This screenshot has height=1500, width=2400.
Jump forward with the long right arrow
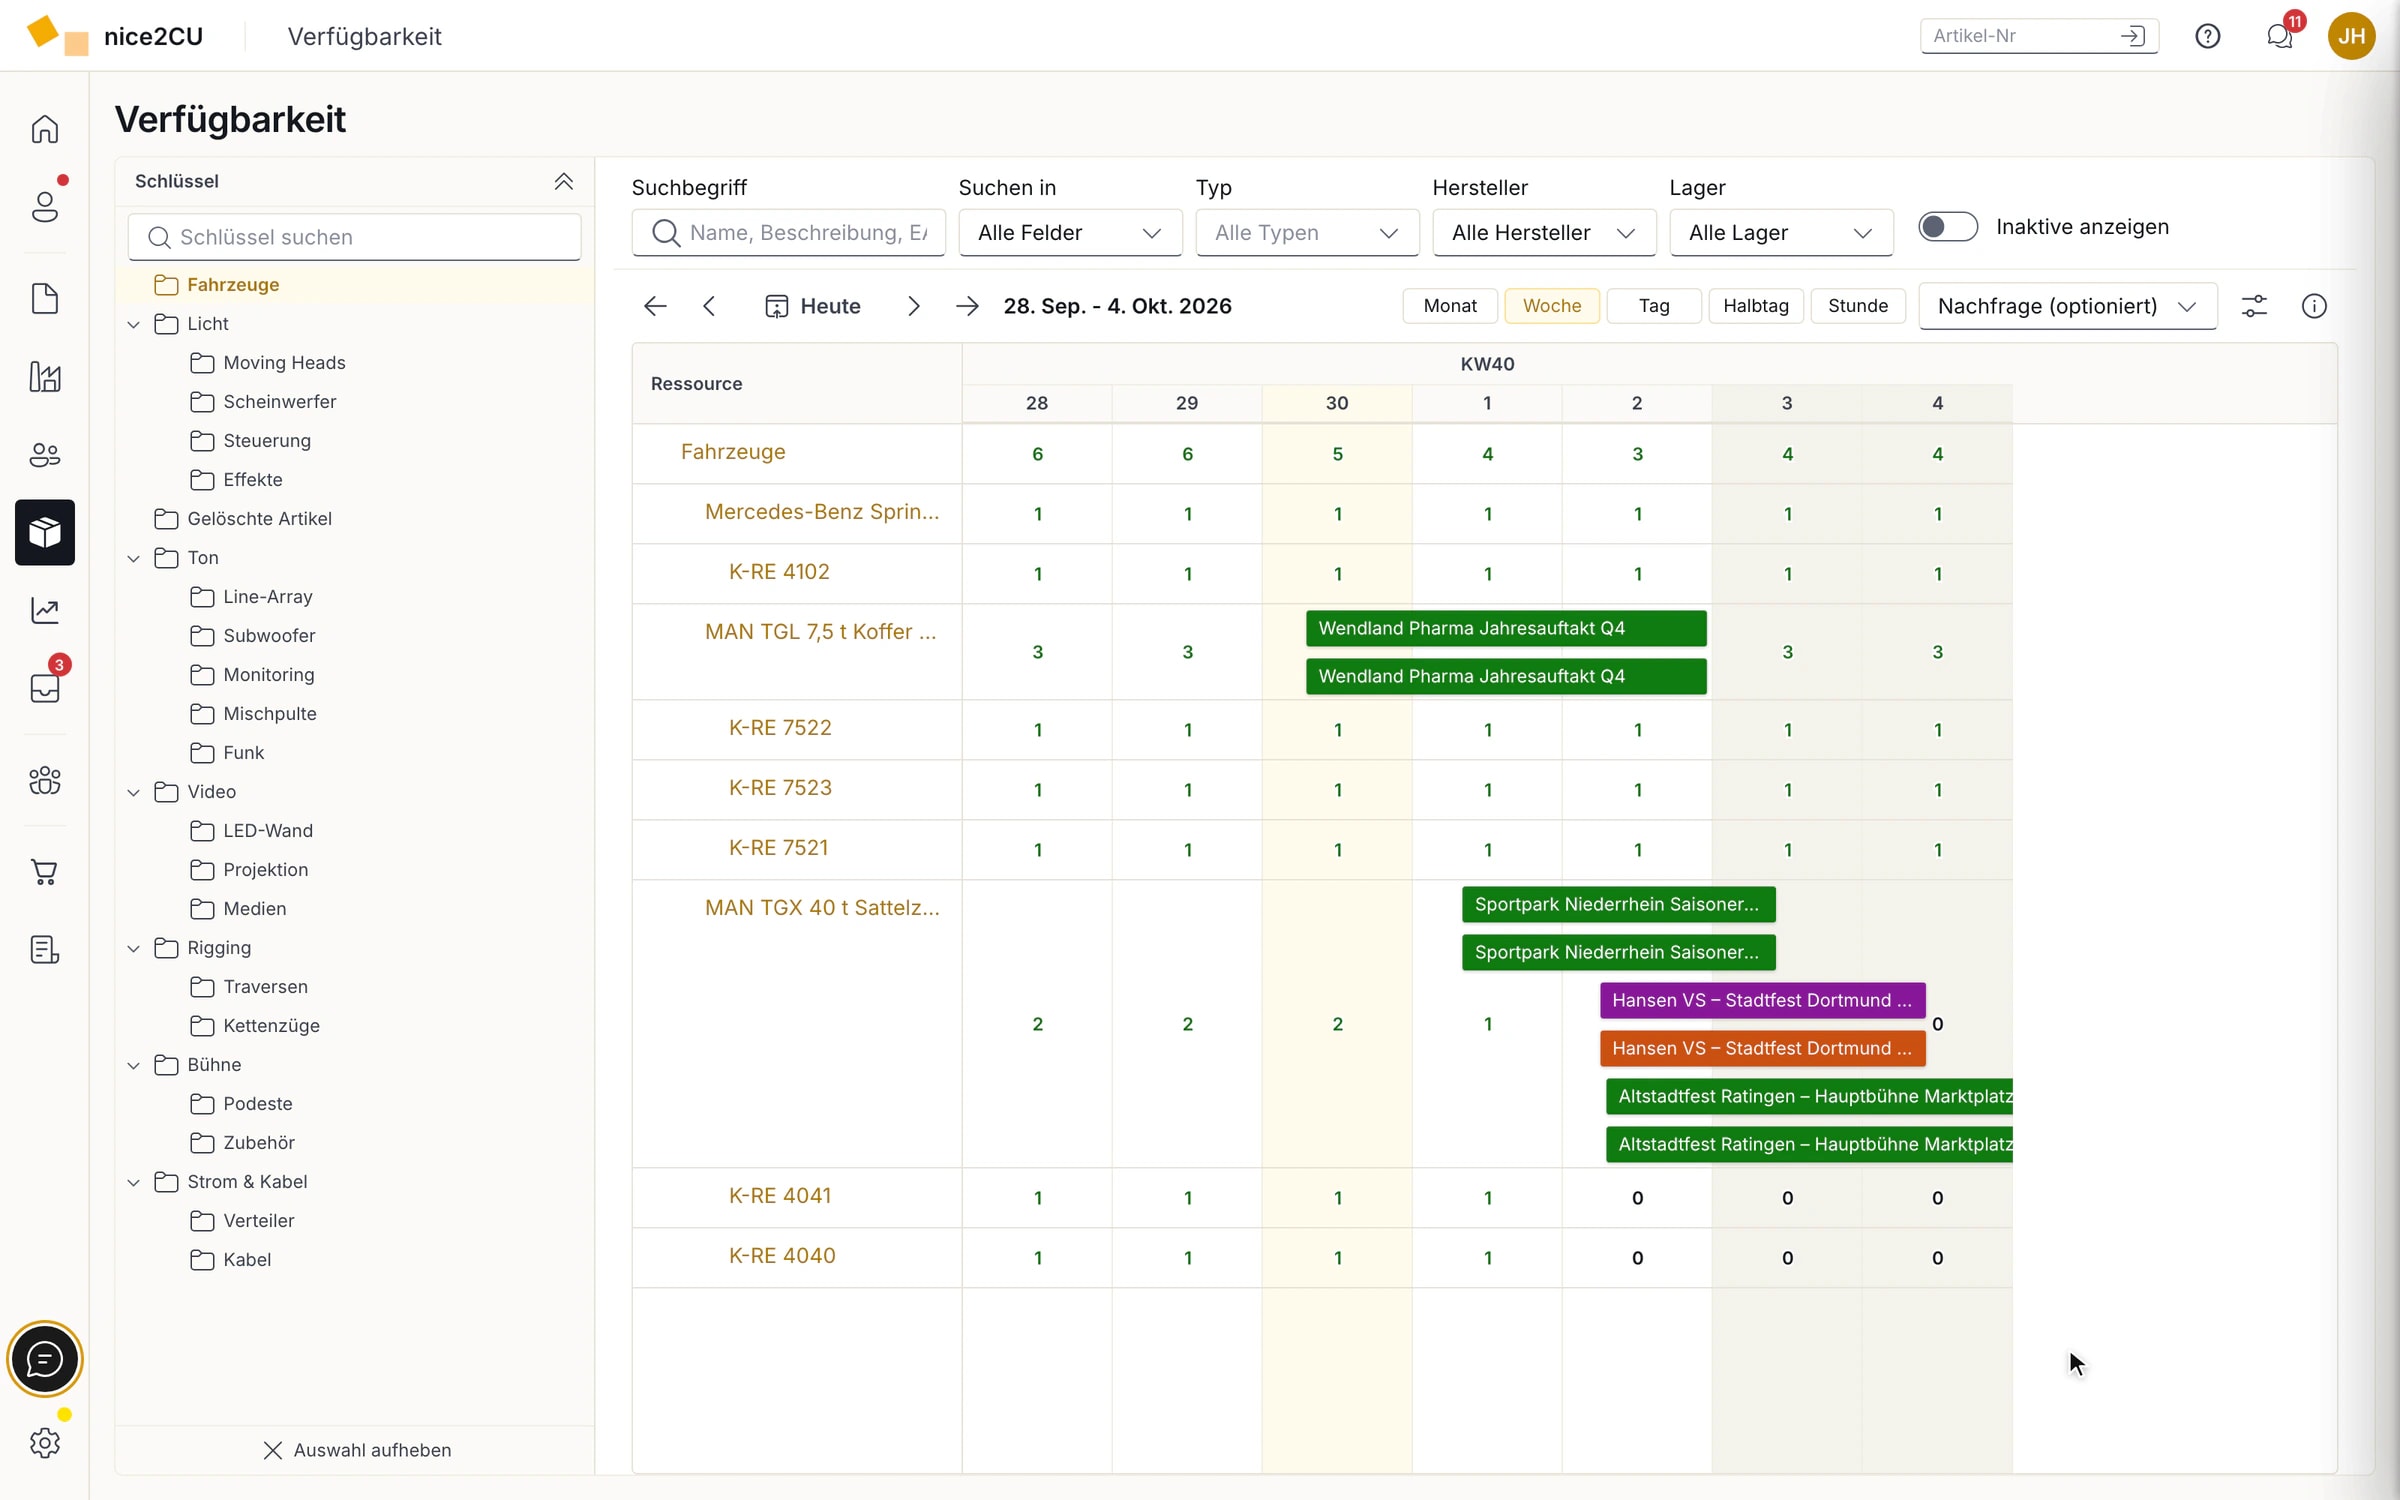[967, 306]
